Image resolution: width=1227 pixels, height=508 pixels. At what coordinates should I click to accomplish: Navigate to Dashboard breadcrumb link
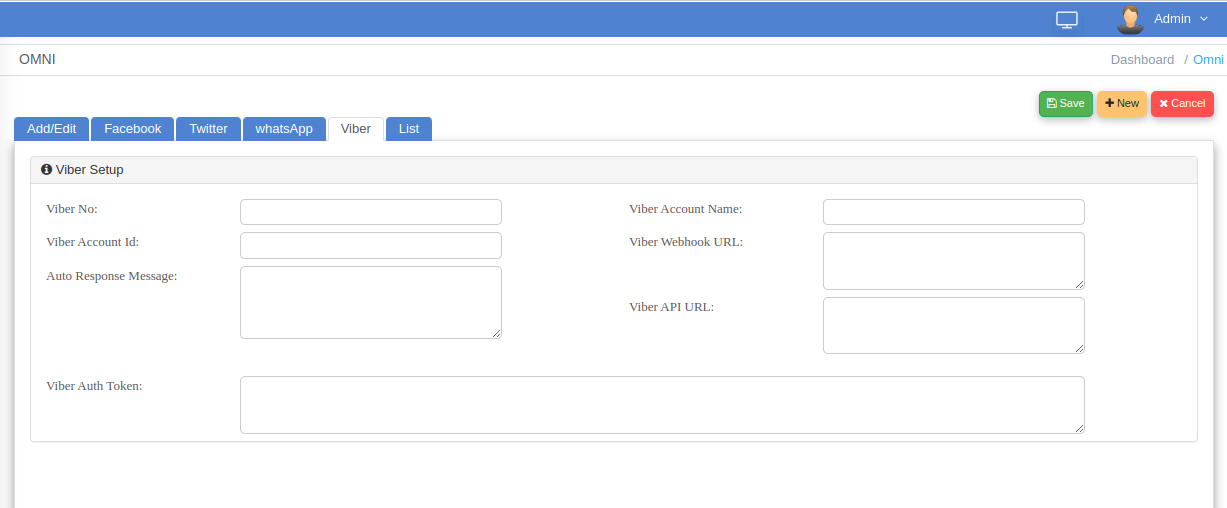tap(1142, 60)
